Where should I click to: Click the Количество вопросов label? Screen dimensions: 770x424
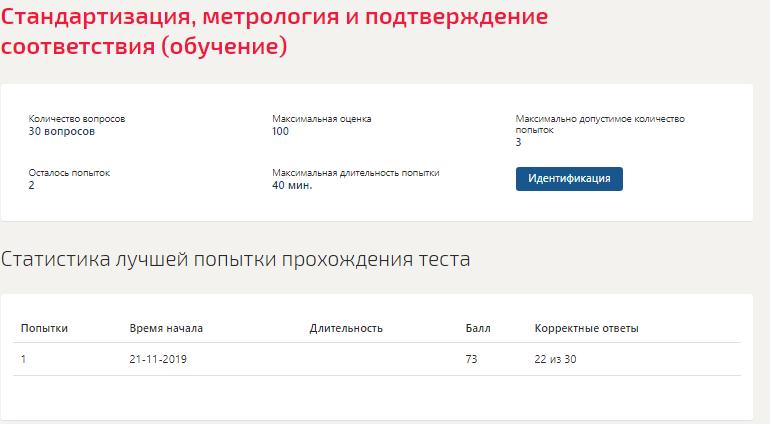point(77,119)
